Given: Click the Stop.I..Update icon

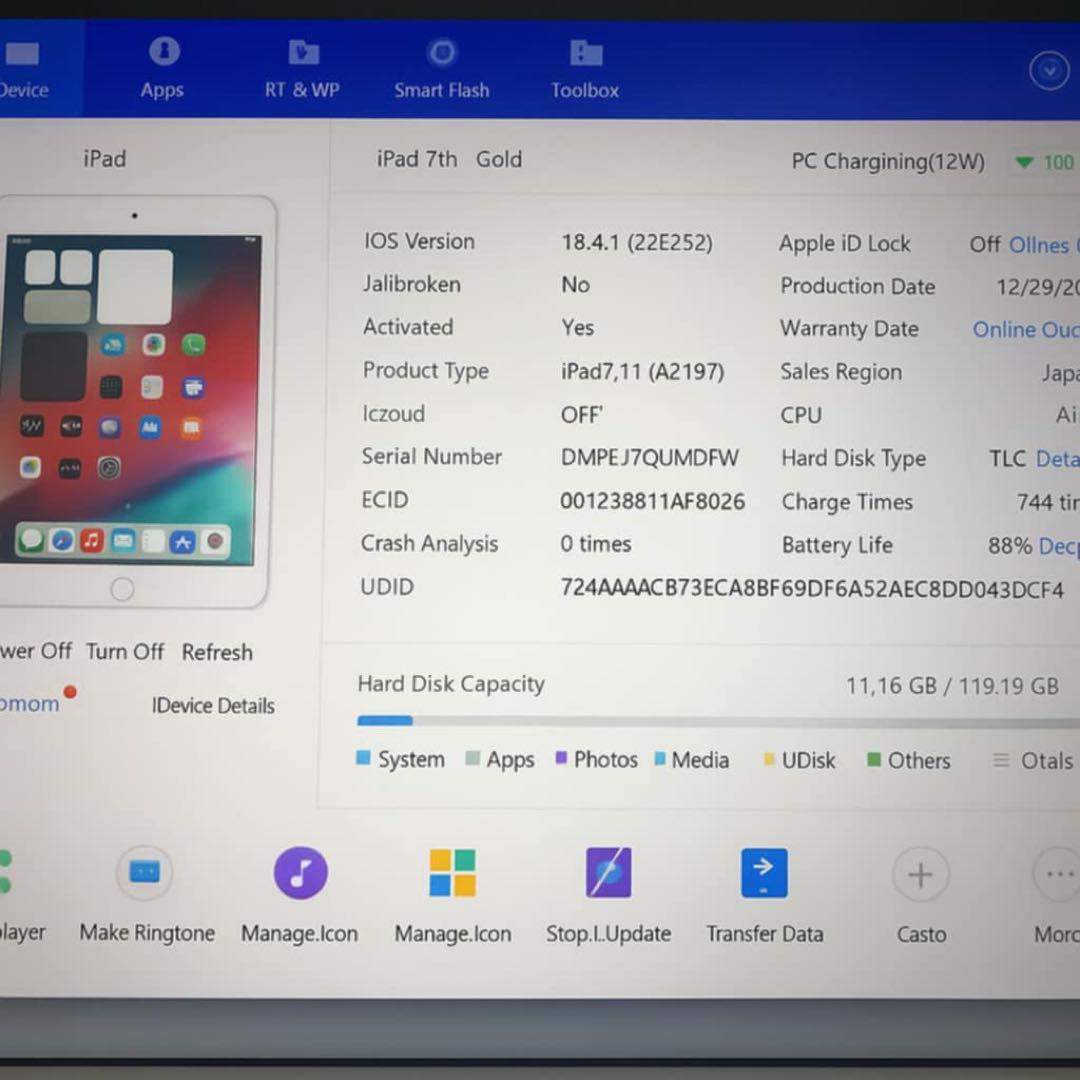Looking at the screenshot, I should click(x=608, y=873).
